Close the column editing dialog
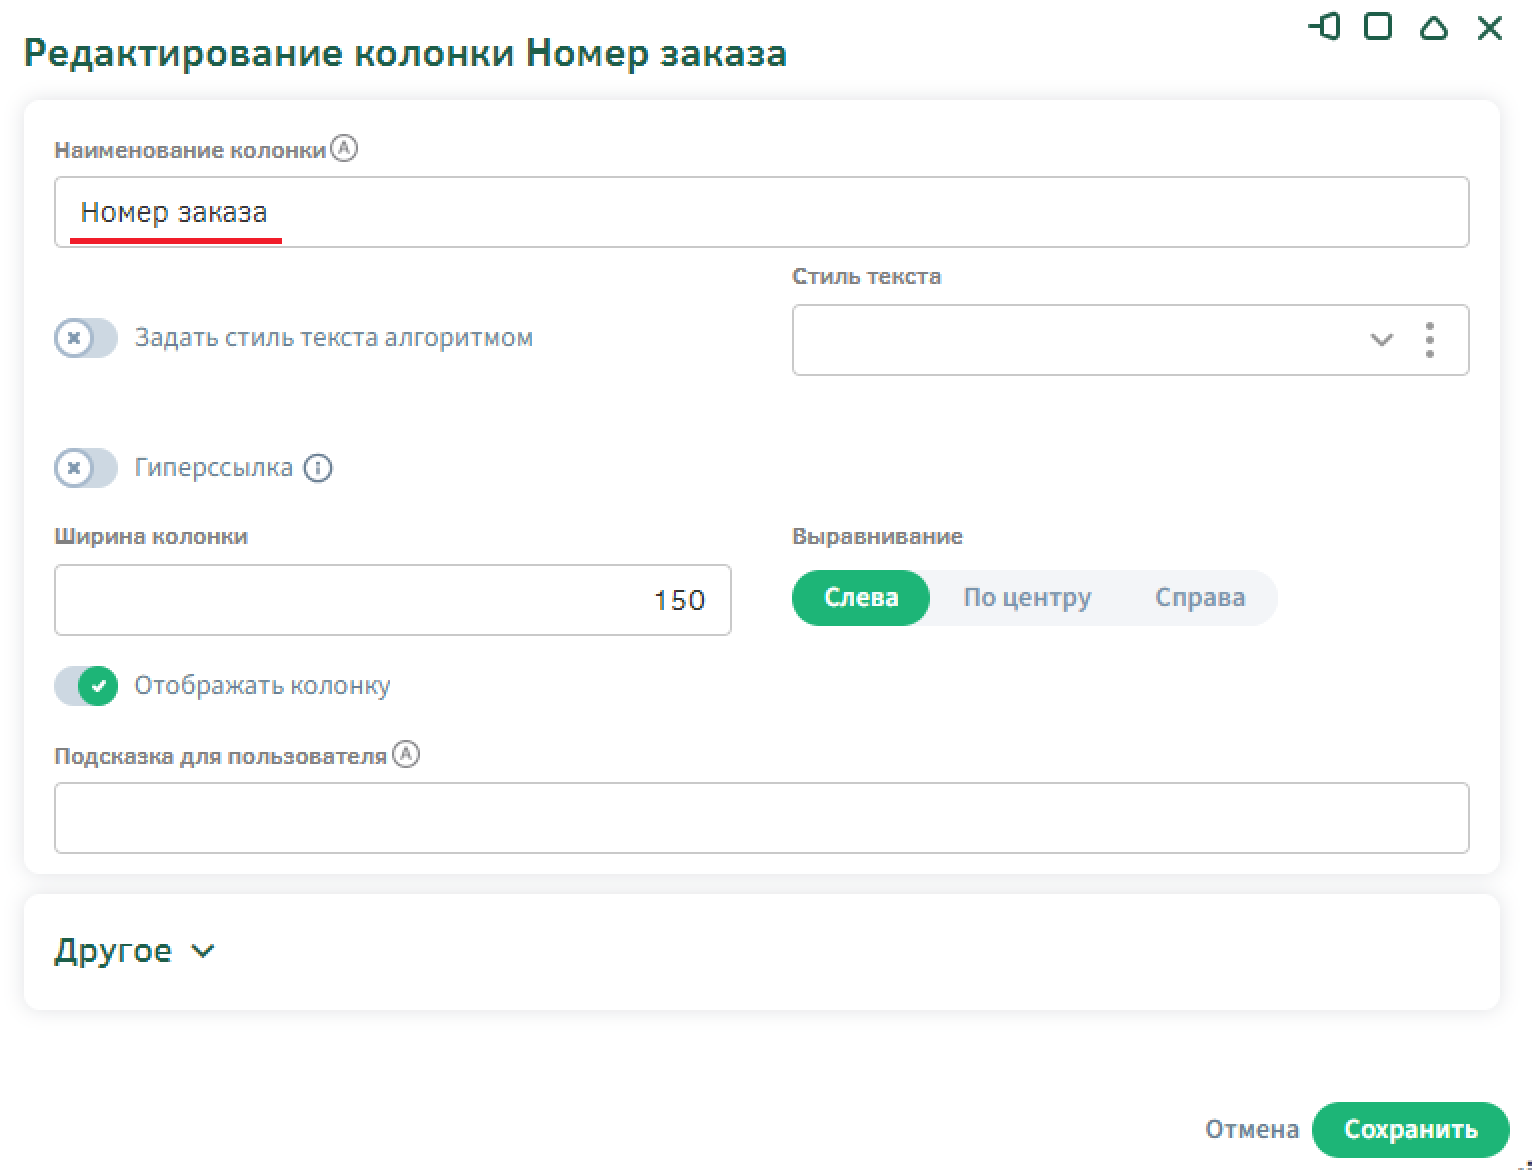The image size is (1532, 1170). (1489, 27)
